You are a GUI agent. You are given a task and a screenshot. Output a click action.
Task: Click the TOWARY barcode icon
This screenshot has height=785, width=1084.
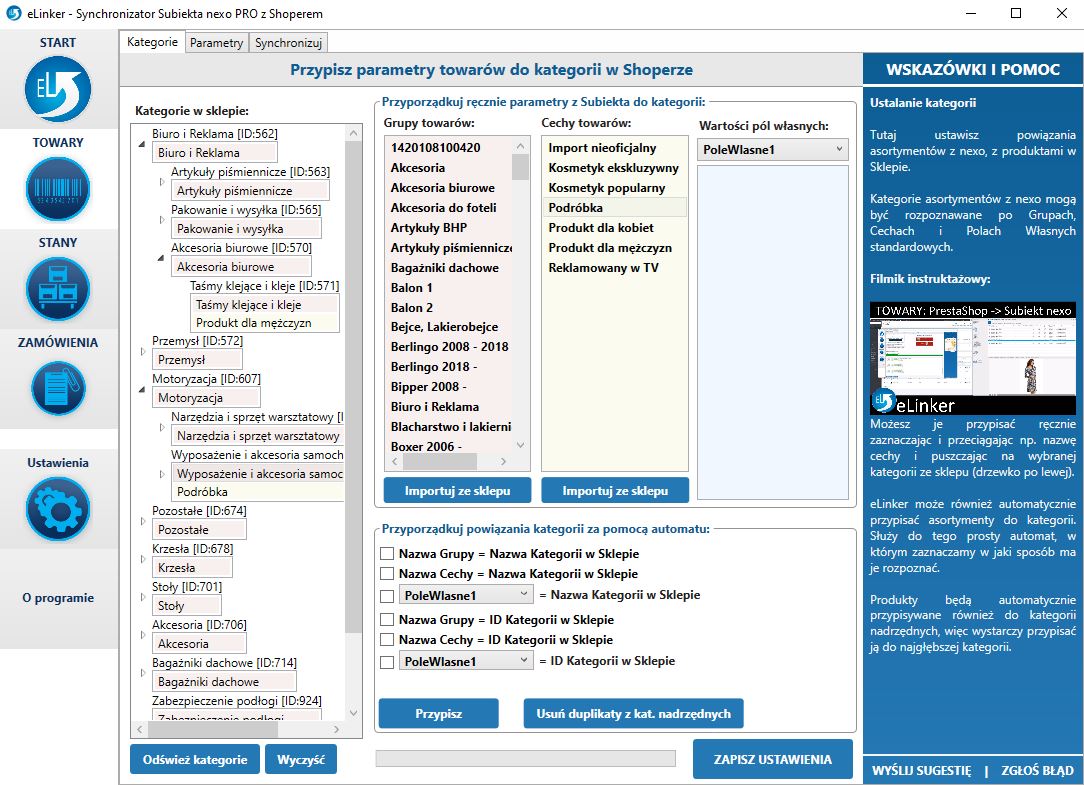pyautogui.click(x=58, y=189)
